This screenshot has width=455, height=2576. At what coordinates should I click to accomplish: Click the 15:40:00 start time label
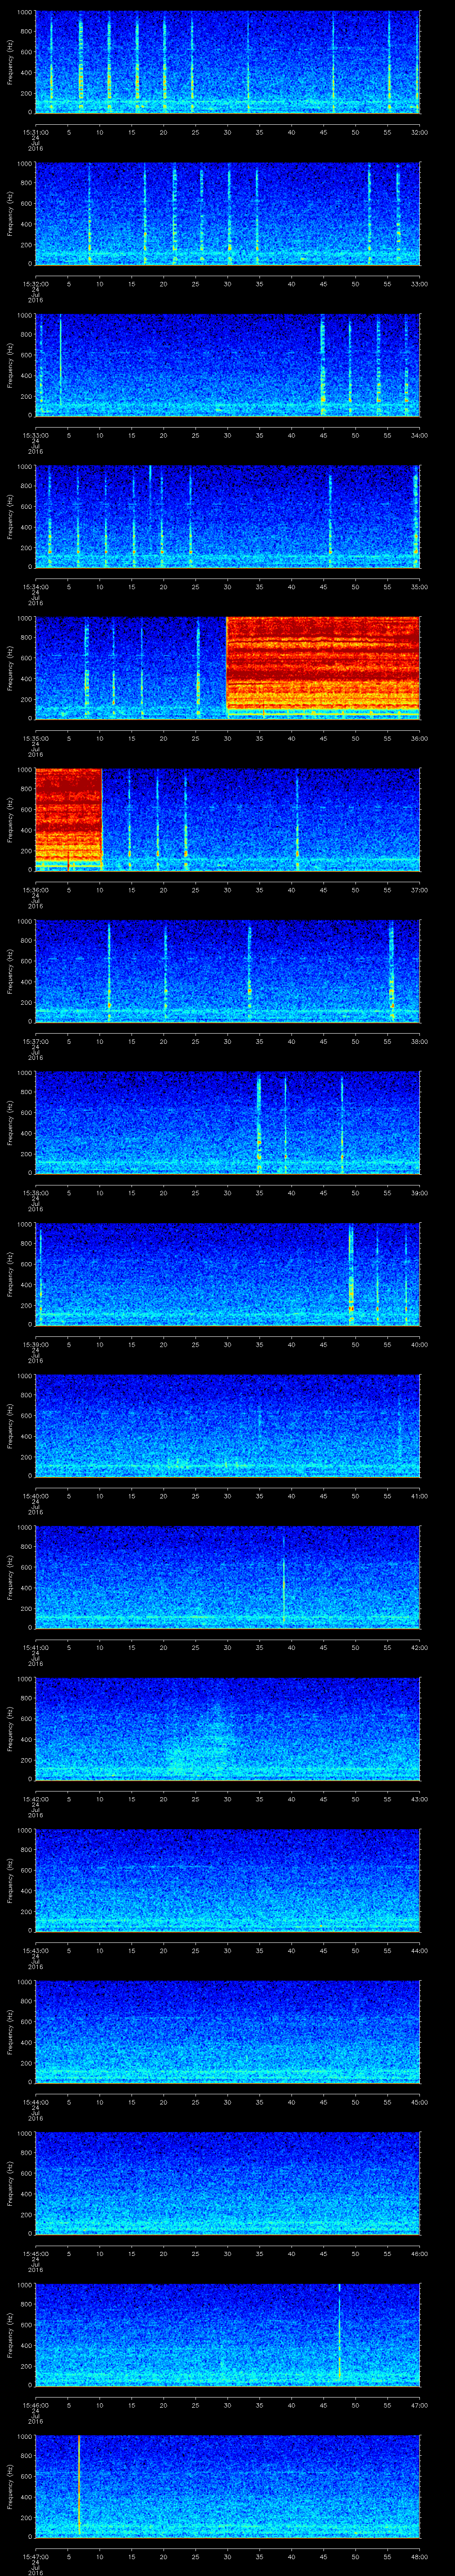35,1496
